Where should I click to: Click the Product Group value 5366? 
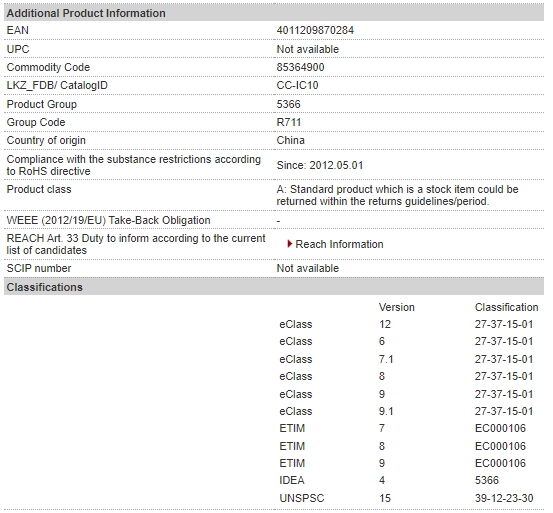(x=288, y=104)
